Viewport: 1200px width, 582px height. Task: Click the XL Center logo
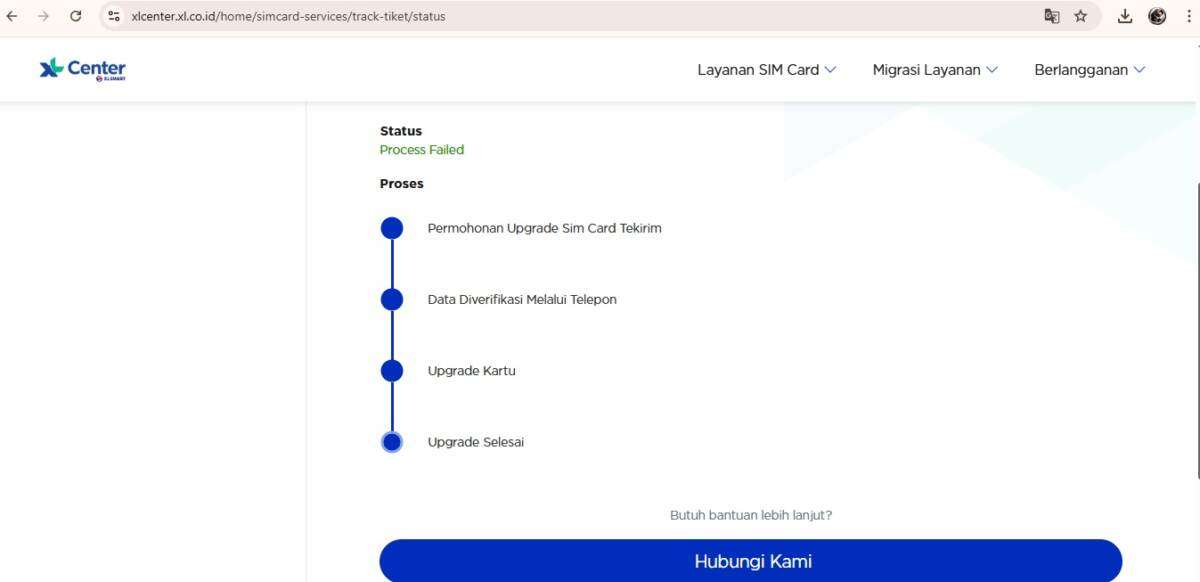(83, 69)
